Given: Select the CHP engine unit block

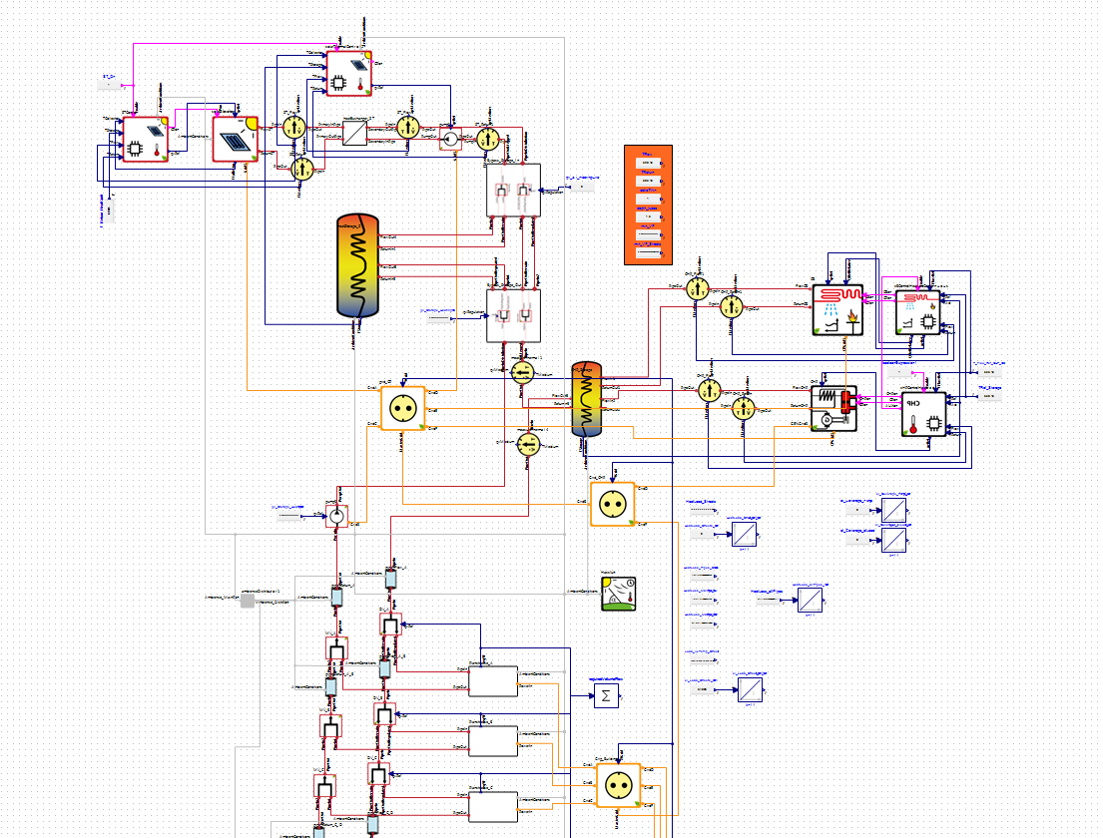Looking at the screenshot, I should (834, 408).
